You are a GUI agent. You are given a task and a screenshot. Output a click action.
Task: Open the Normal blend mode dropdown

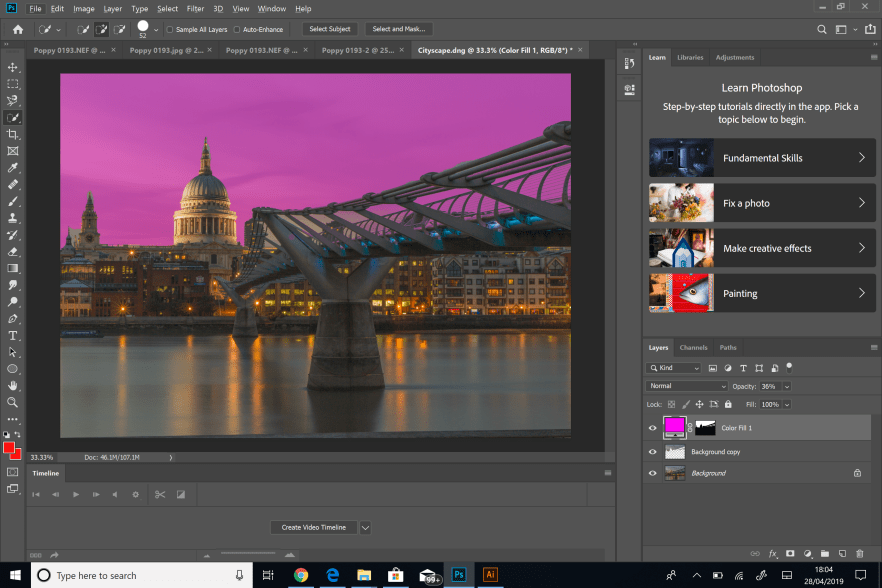point(687,386)
